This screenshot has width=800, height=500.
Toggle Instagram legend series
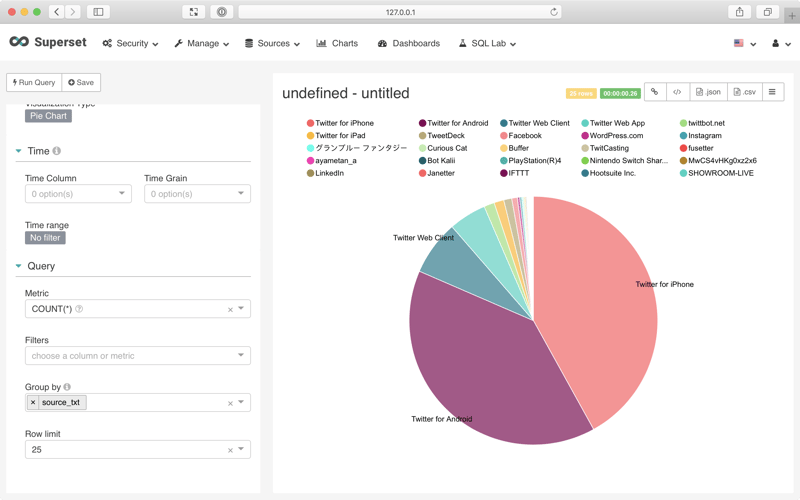pos(701,136)
